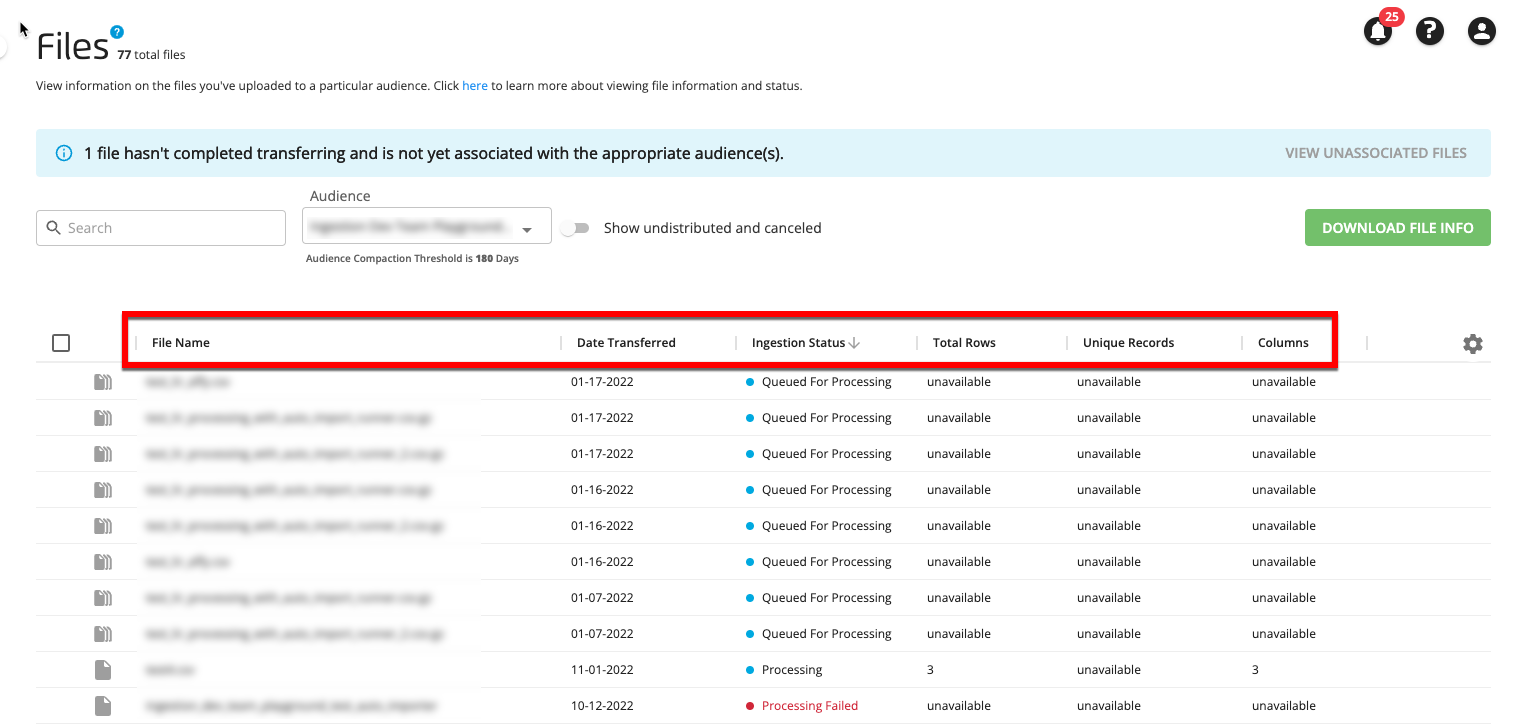Click into the Search input field

(161, 228)
